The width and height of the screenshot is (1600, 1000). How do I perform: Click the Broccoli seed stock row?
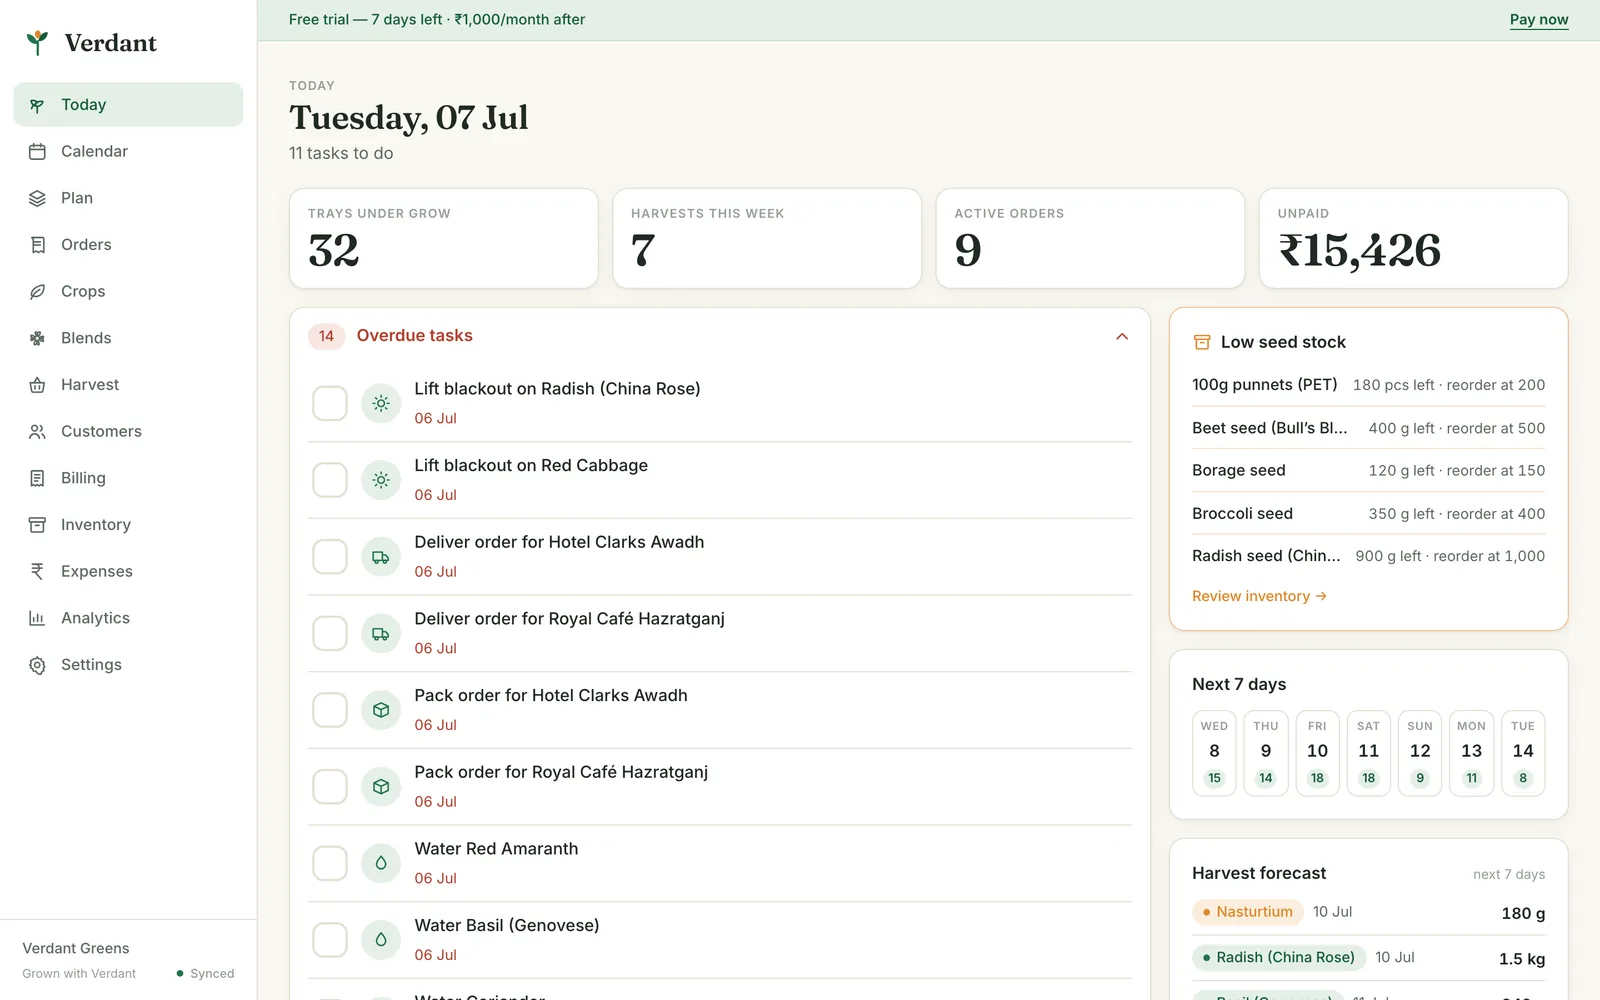point(1368,514)
